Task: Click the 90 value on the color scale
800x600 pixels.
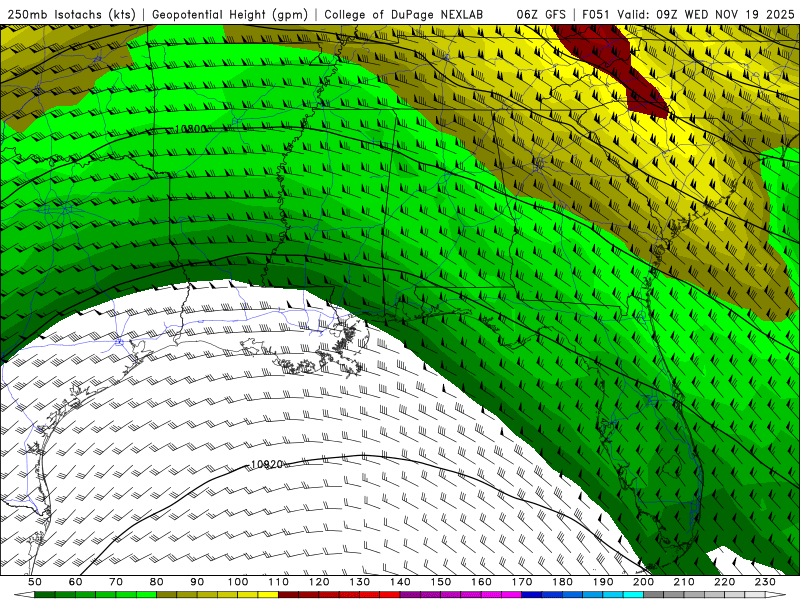Action: tap(197, 582)
